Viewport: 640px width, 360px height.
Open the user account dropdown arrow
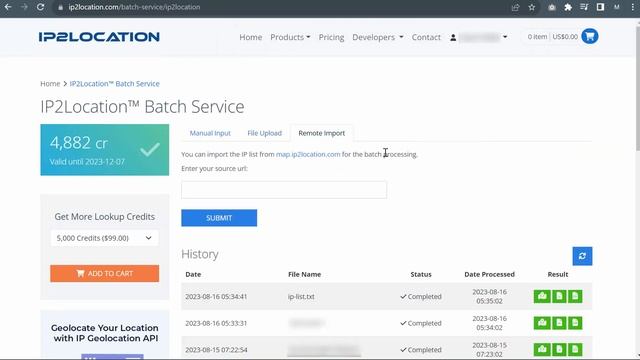click(x=505, y=37)
